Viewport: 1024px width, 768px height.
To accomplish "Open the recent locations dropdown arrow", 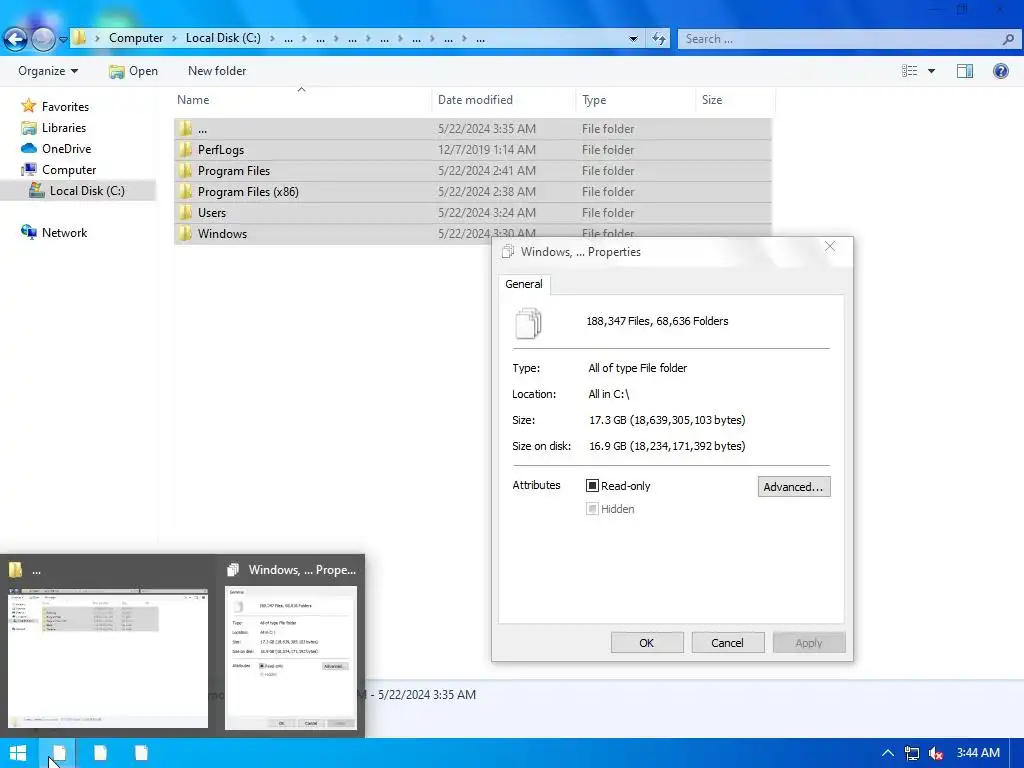I will click(63, 39).
